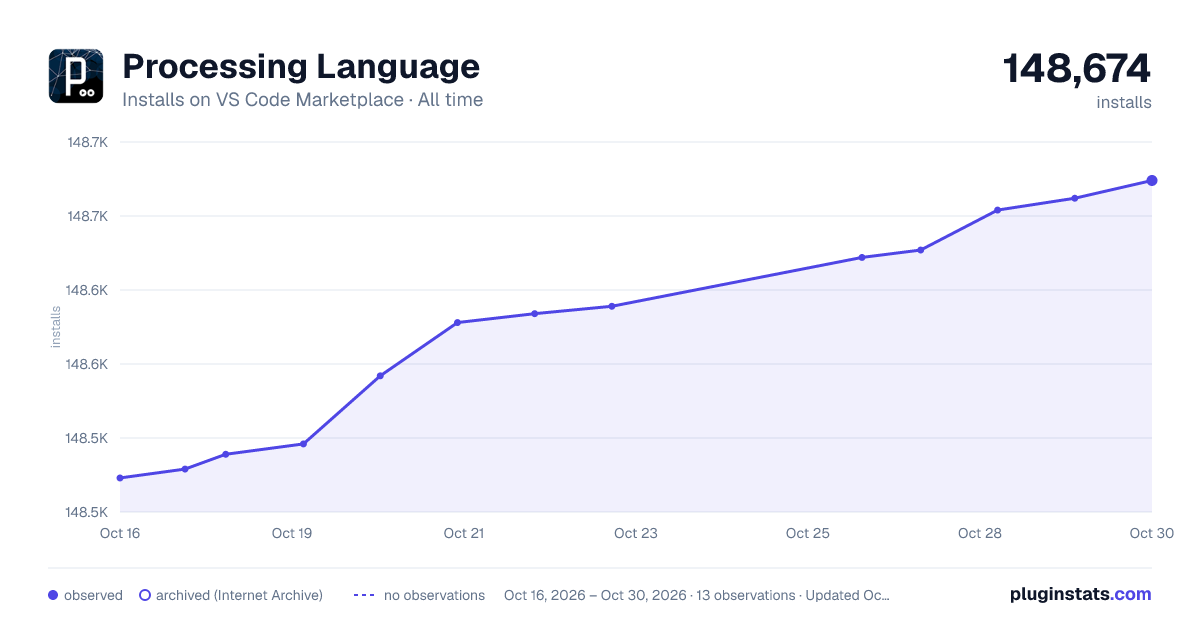Click the 'archived (Internet Archive)' legend label
The height and width of the screenshot is (630, 1200).
239,595
